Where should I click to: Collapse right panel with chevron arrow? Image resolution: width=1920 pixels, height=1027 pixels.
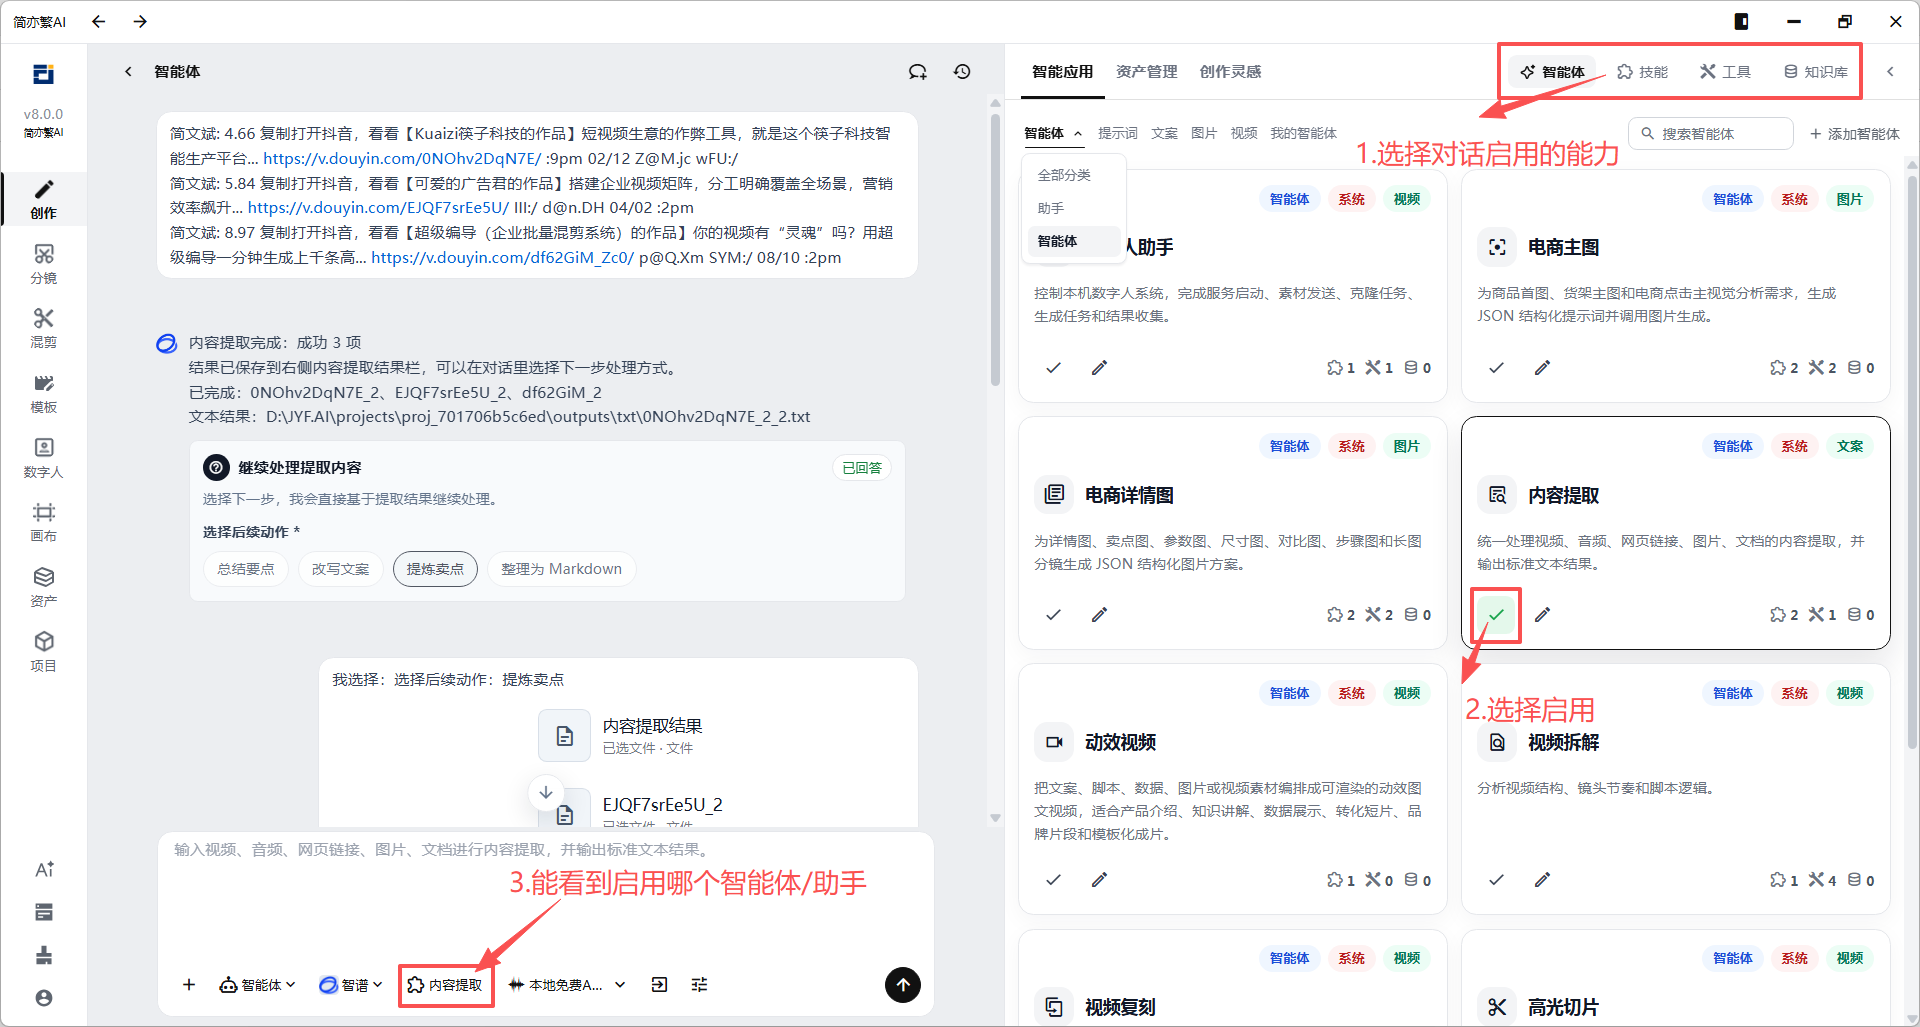coord(1890,71)
